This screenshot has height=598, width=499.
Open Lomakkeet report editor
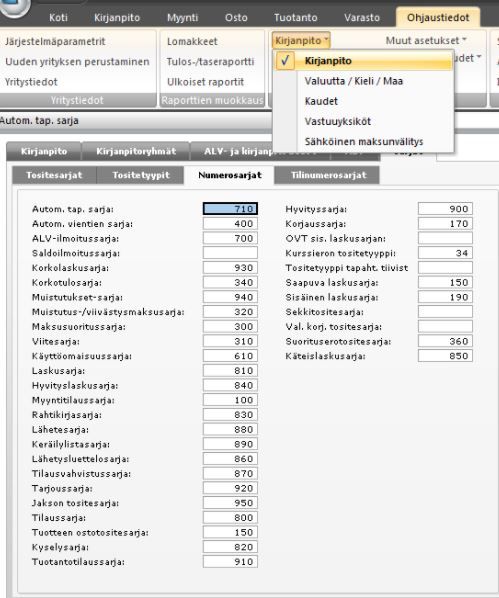click(x=192, y=41)
